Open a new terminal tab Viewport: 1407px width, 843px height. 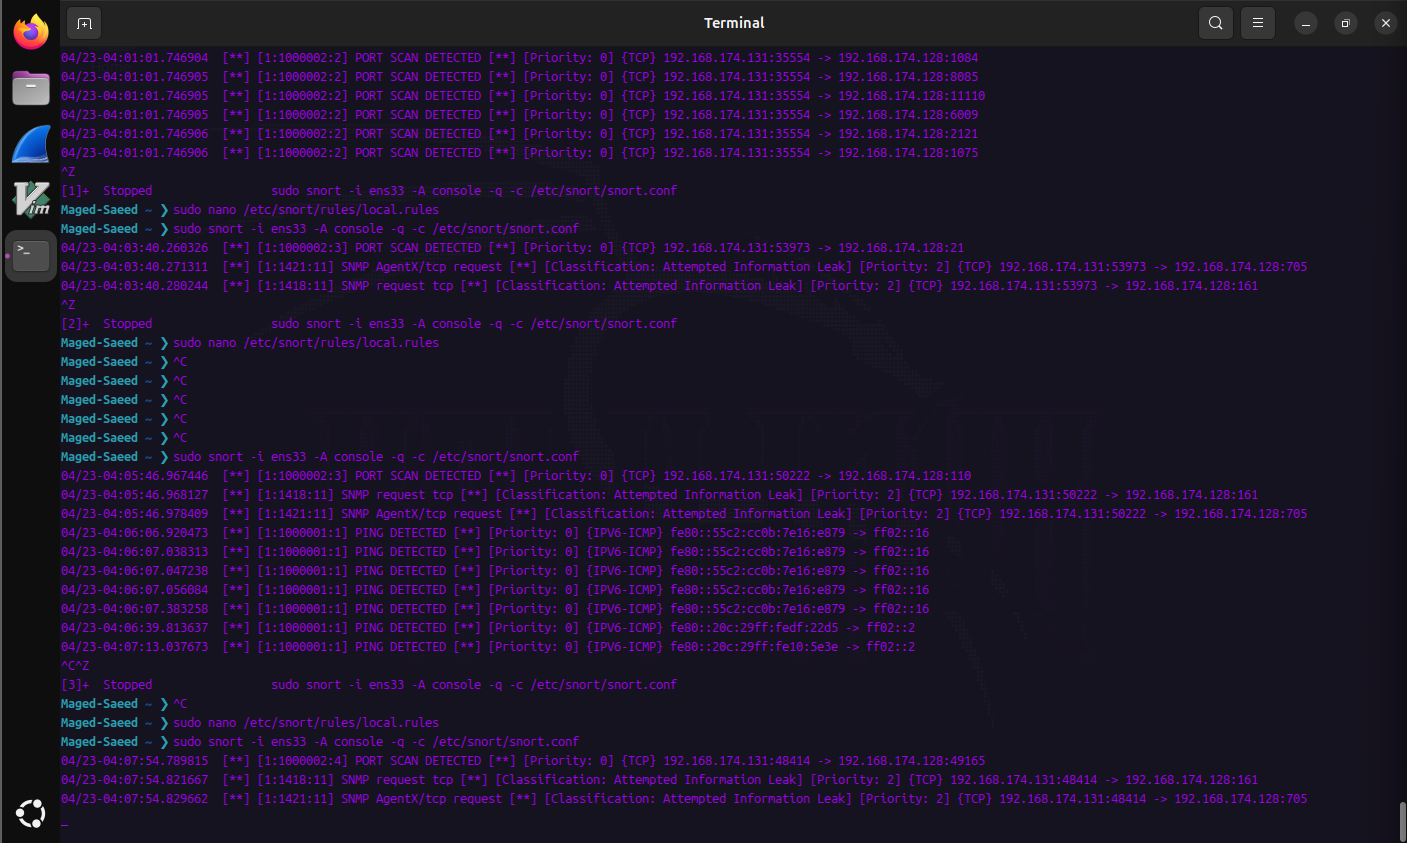[84, 23]
